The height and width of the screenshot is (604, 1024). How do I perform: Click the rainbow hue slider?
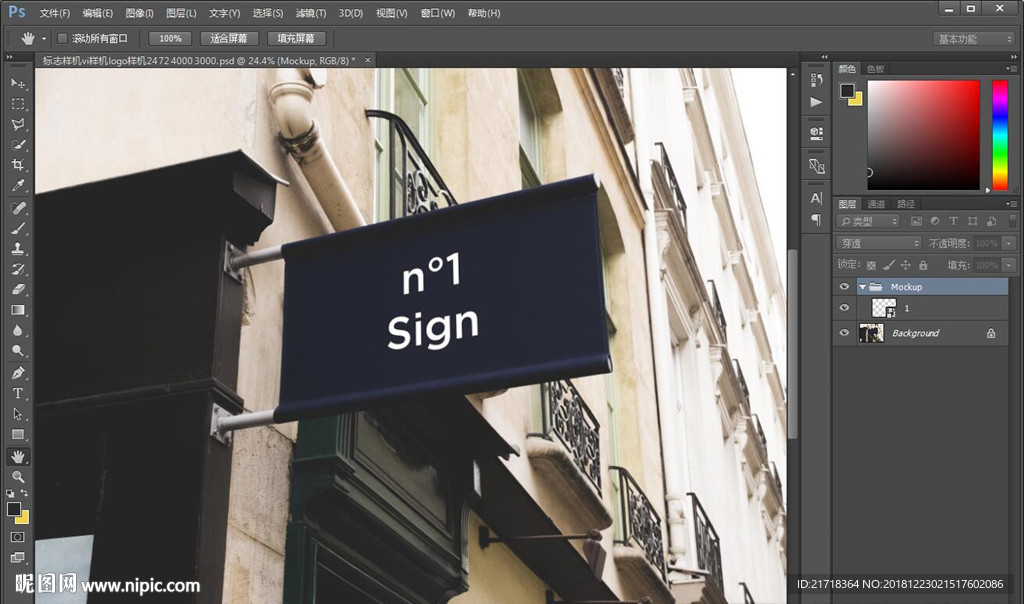point(1000,135)
